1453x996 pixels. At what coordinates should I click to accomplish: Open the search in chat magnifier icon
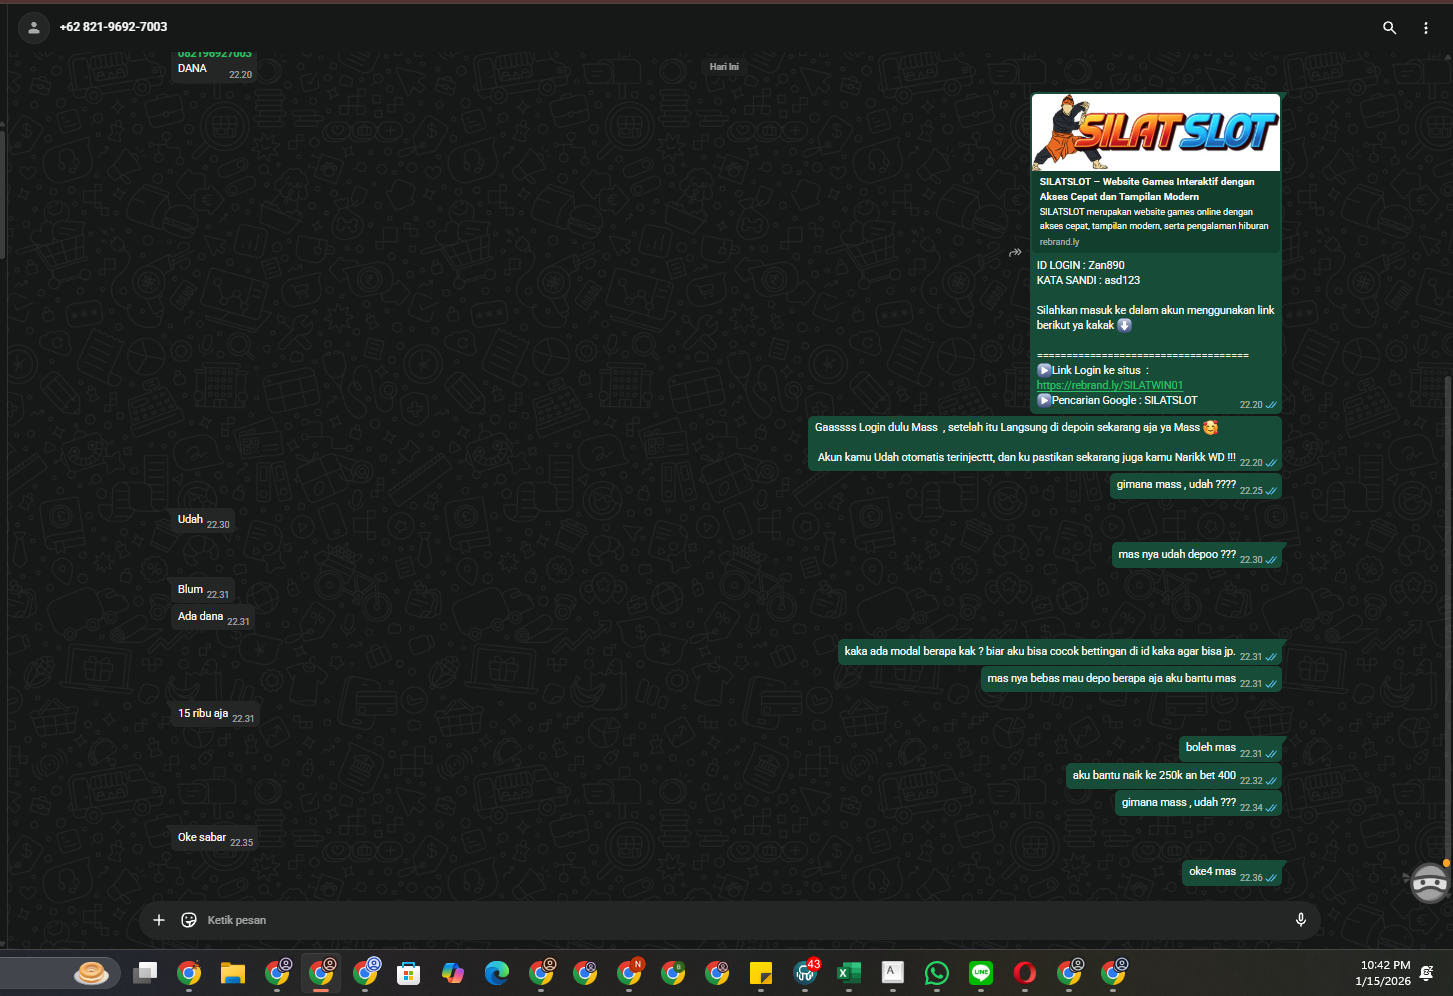[x=1389, y=28]
